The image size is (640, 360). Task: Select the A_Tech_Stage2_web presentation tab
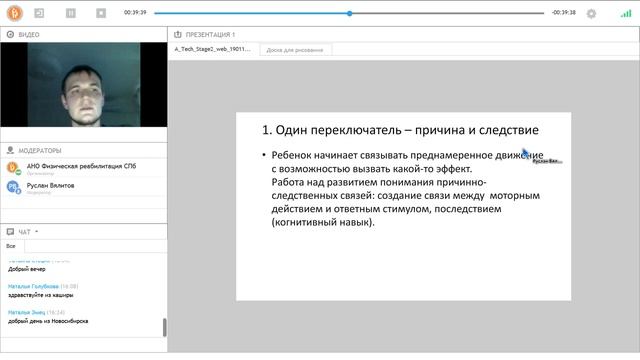(x=213, y=49)
